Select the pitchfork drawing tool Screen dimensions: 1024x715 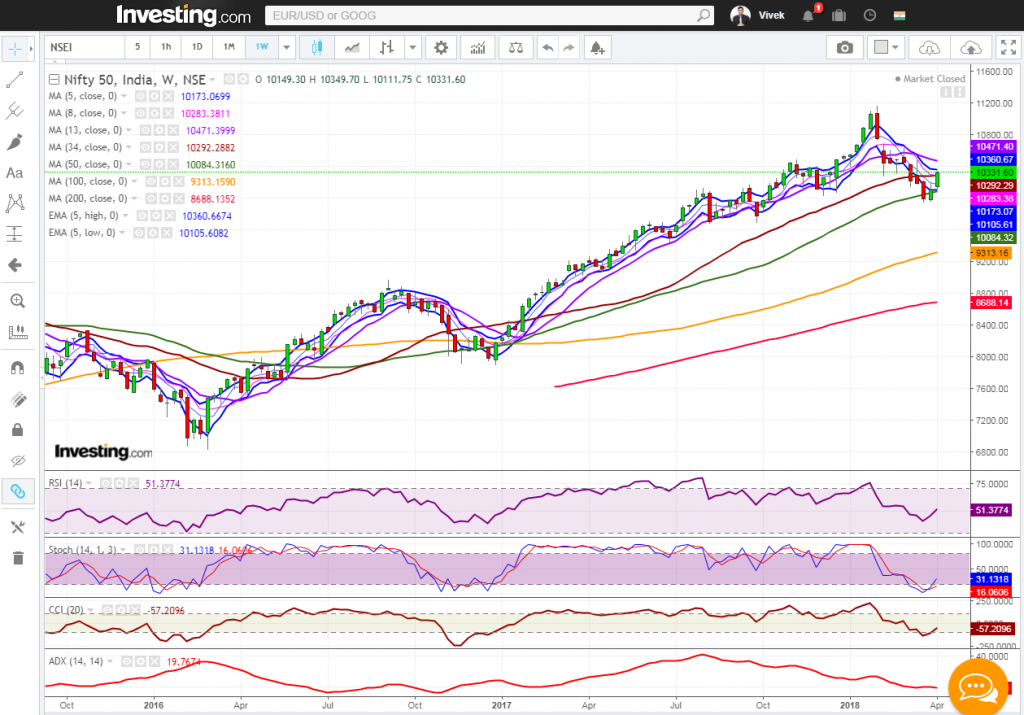pyautogui.click(x=14, y=111)
